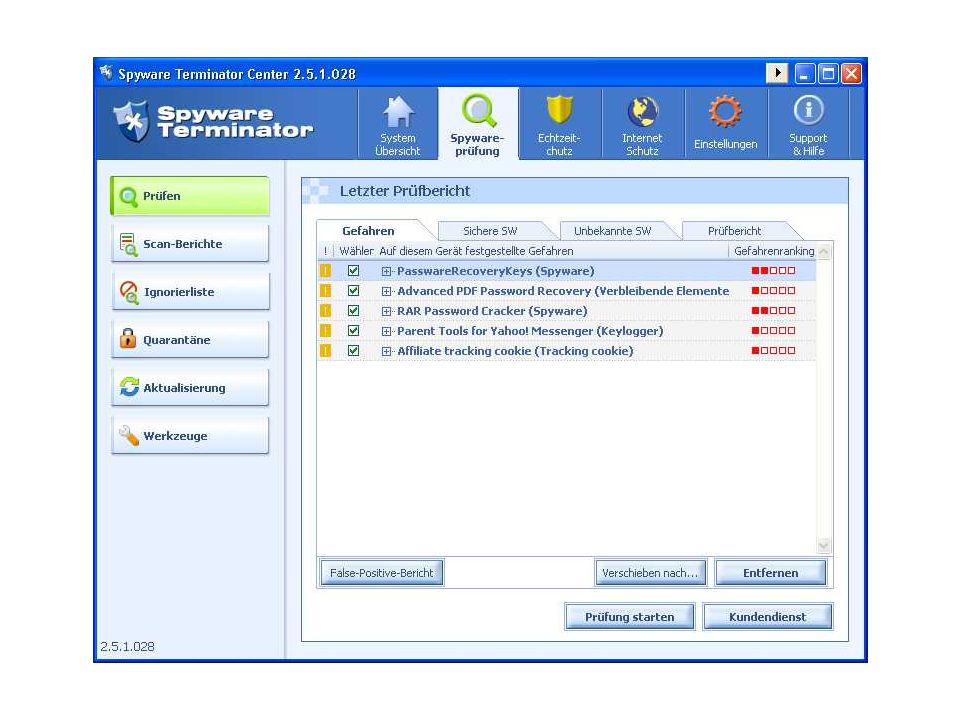Open the Einstellungen gear icon
This screenshot has height=720, width=960.
pos(725,112)
